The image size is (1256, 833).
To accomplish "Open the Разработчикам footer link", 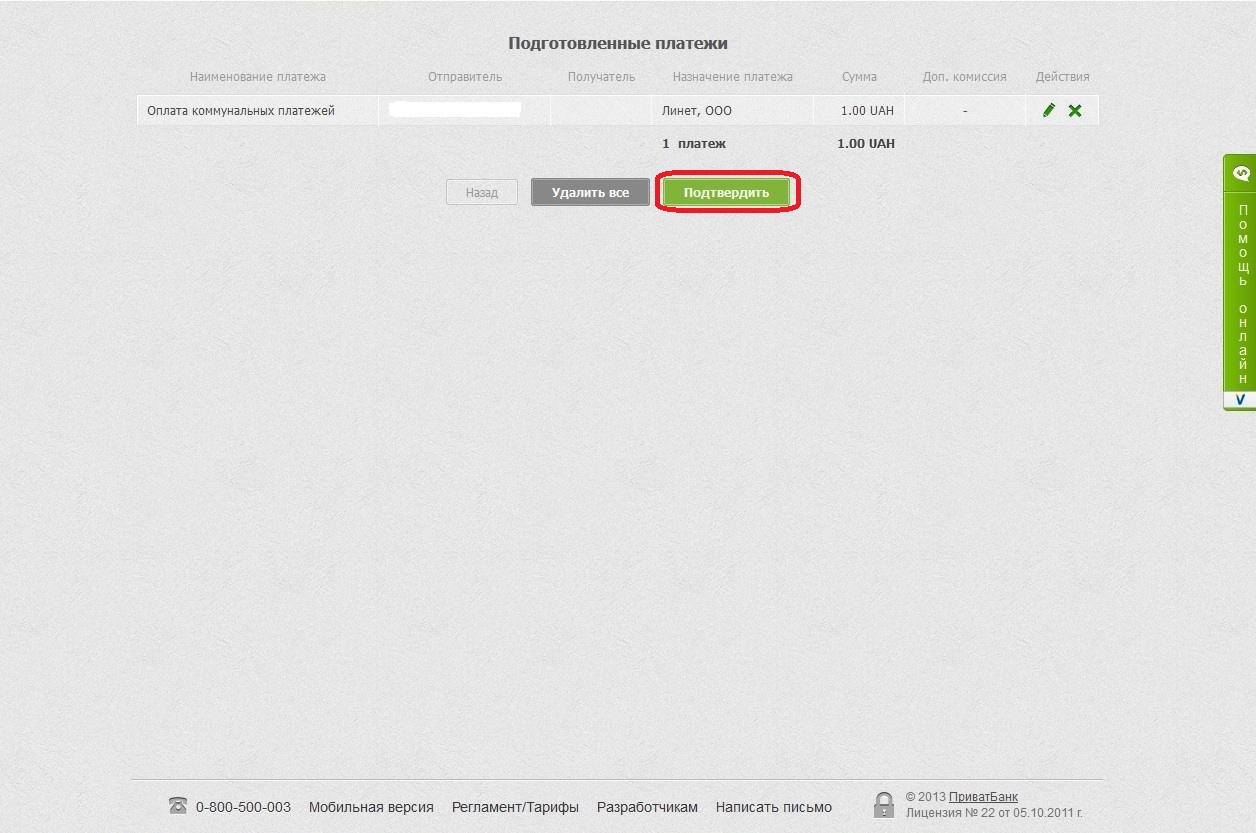I will [x=647, y=807].
